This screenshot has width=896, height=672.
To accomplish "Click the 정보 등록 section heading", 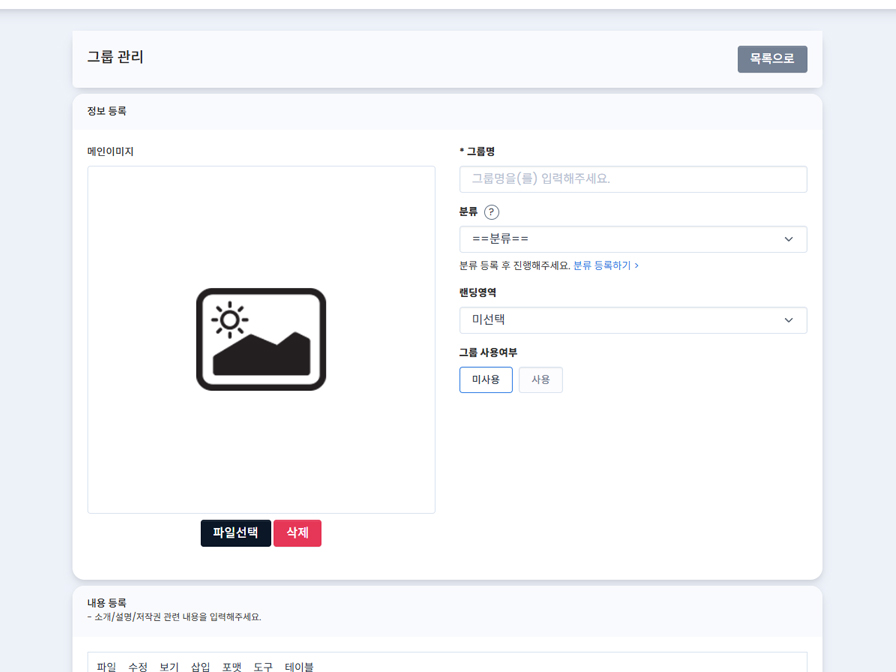I will click(106, 111).
